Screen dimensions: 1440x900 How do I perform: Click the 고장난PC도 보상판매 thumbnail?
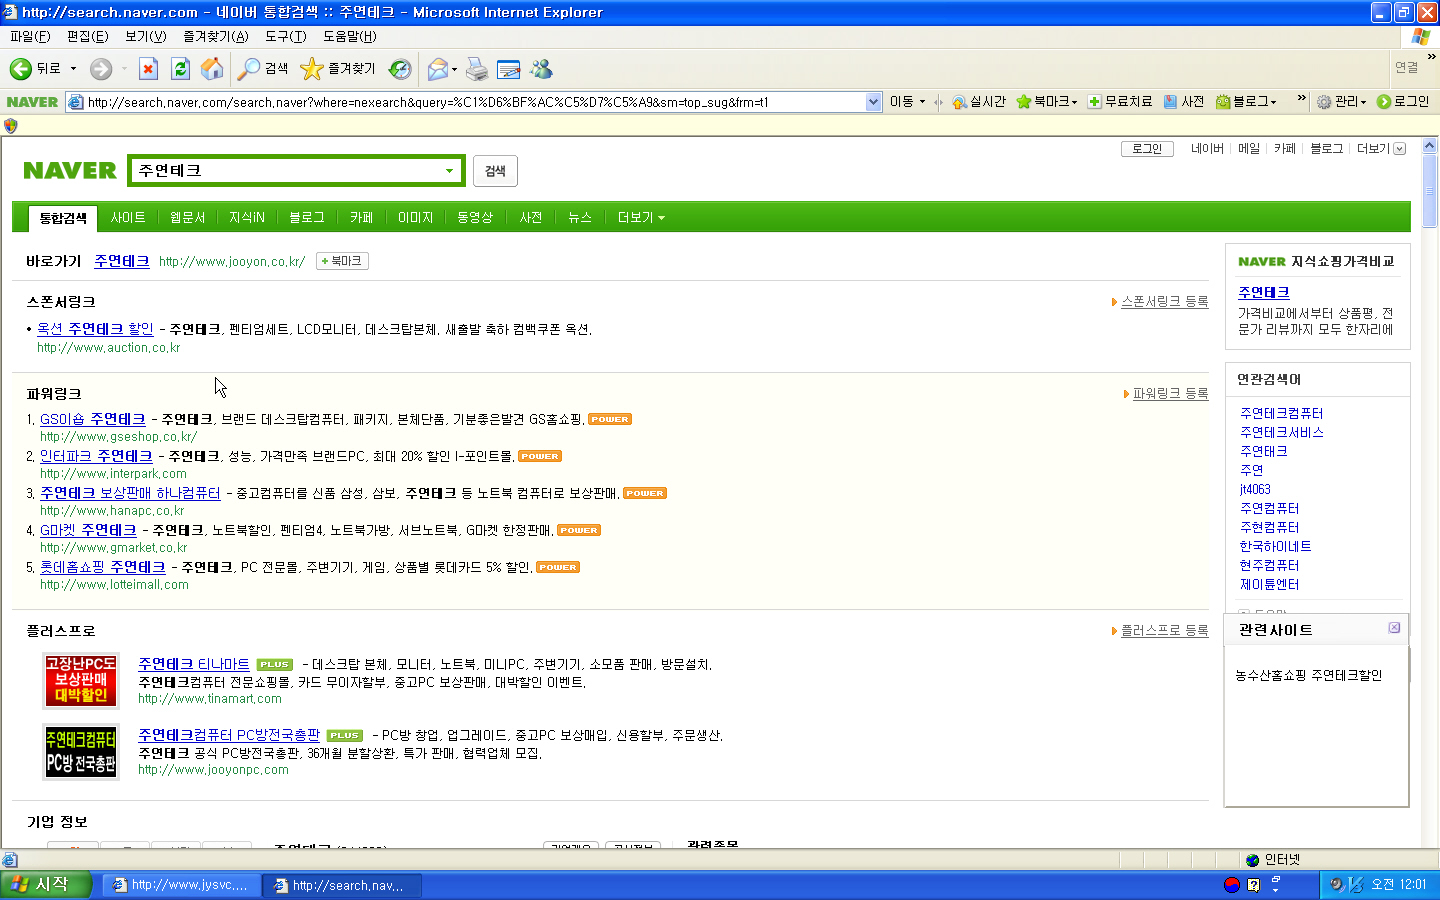click(81, 680)
